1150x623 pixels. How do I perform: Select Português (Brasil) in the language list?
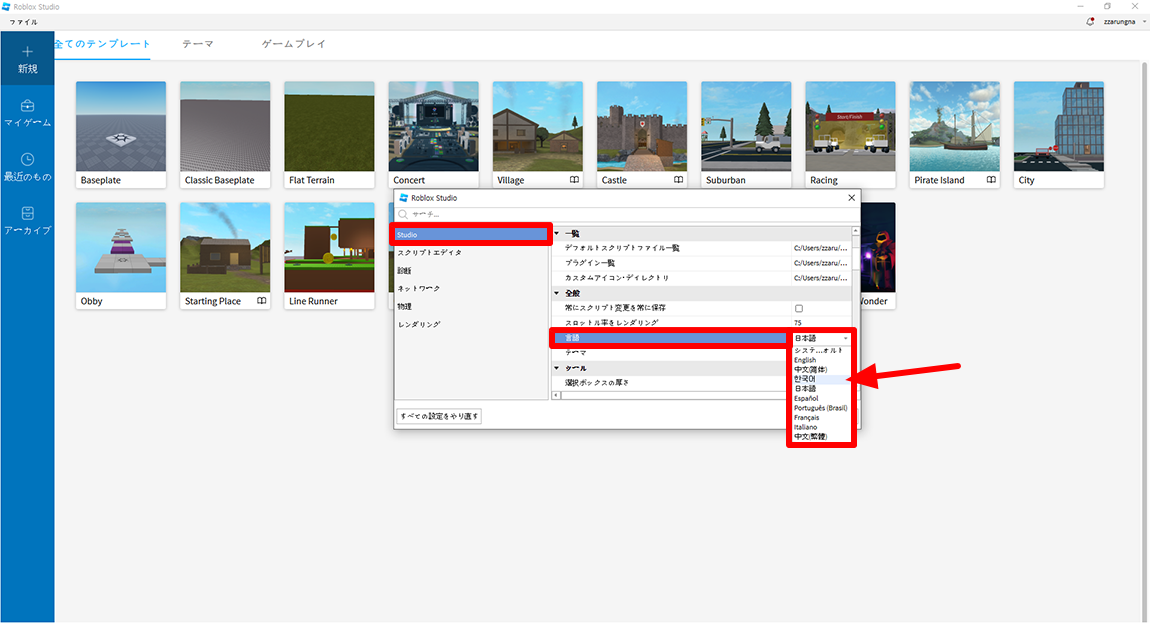820,408
